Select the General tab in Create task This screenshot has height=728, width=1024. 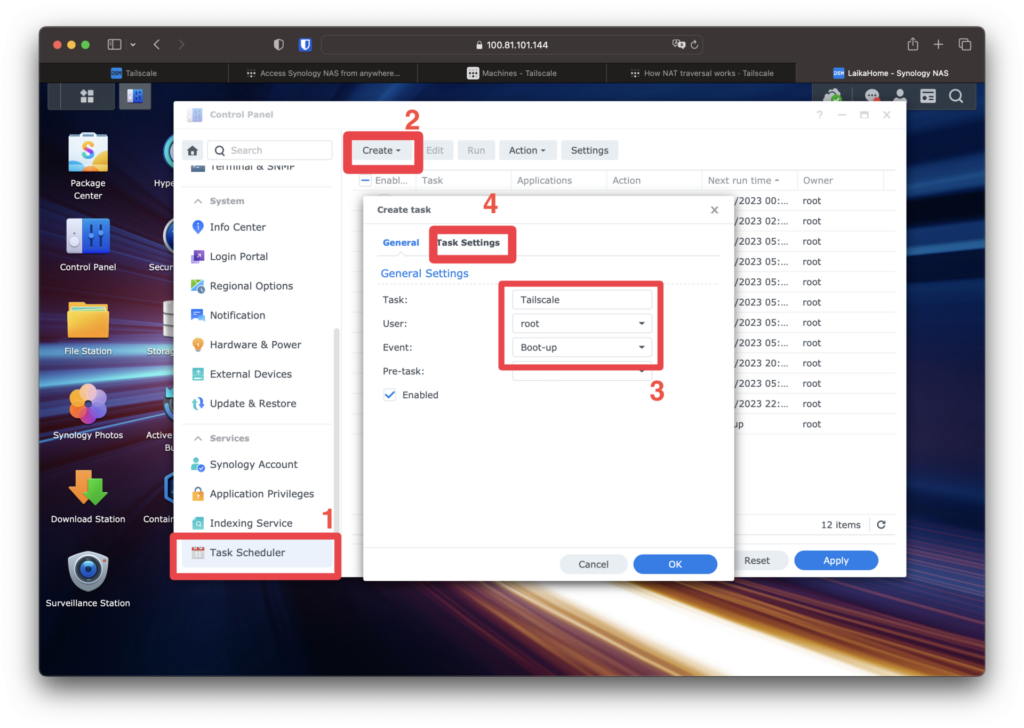coord(400,243)
